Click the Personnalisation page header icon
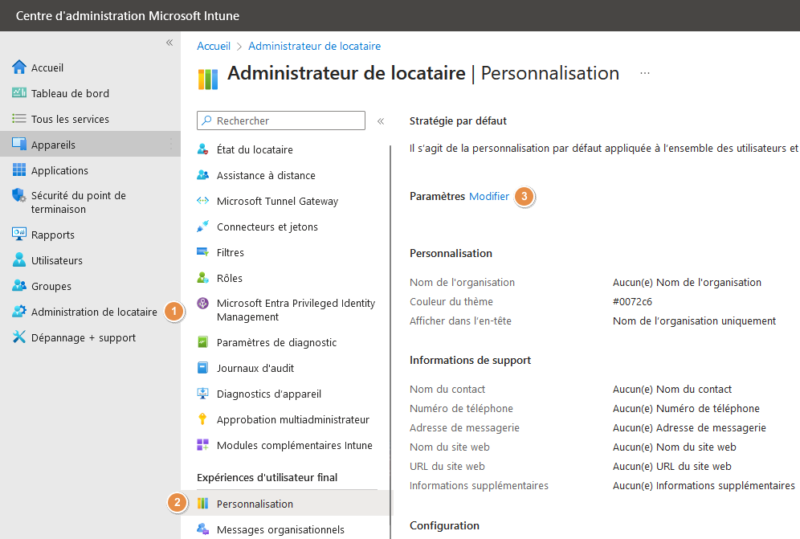Image resolution: width=800 pixels, height=539 pixels. [x=208, y=78]
